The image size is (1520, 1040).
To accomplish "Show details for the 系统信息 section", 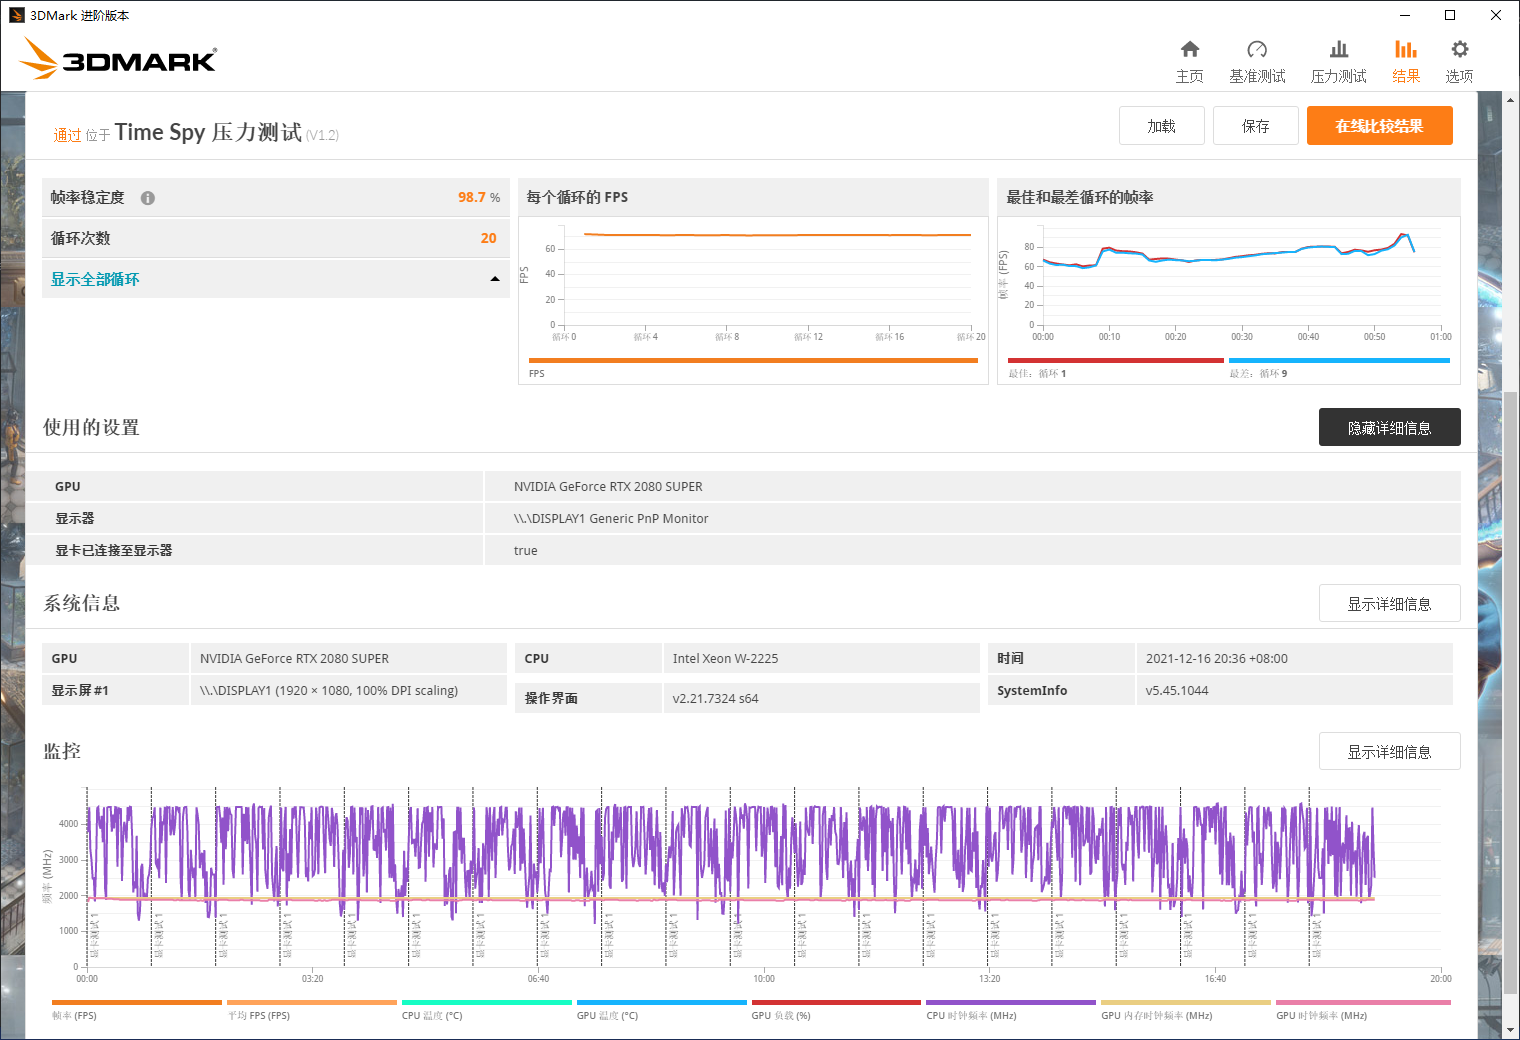I will point(1389,603).
